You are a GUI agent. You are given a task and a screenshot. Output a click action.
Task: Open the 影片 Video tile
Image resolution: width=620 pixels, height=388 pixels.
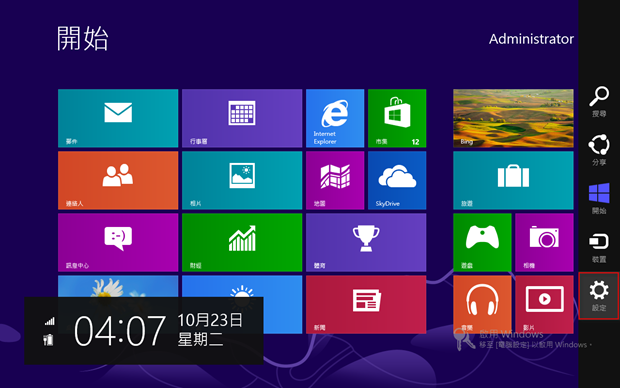pos(544,305)
